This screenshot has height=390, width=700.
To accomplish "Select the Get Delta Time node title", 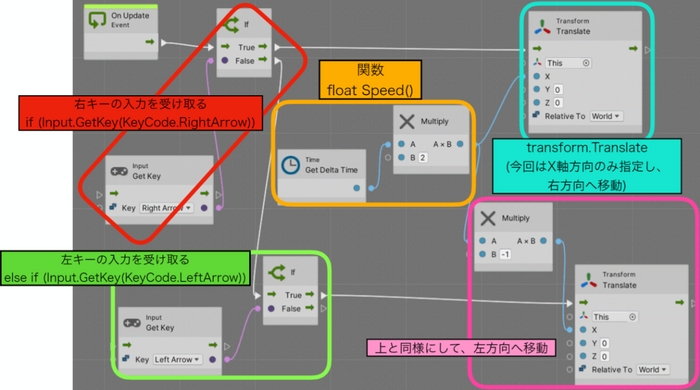I will coord(331,166).
